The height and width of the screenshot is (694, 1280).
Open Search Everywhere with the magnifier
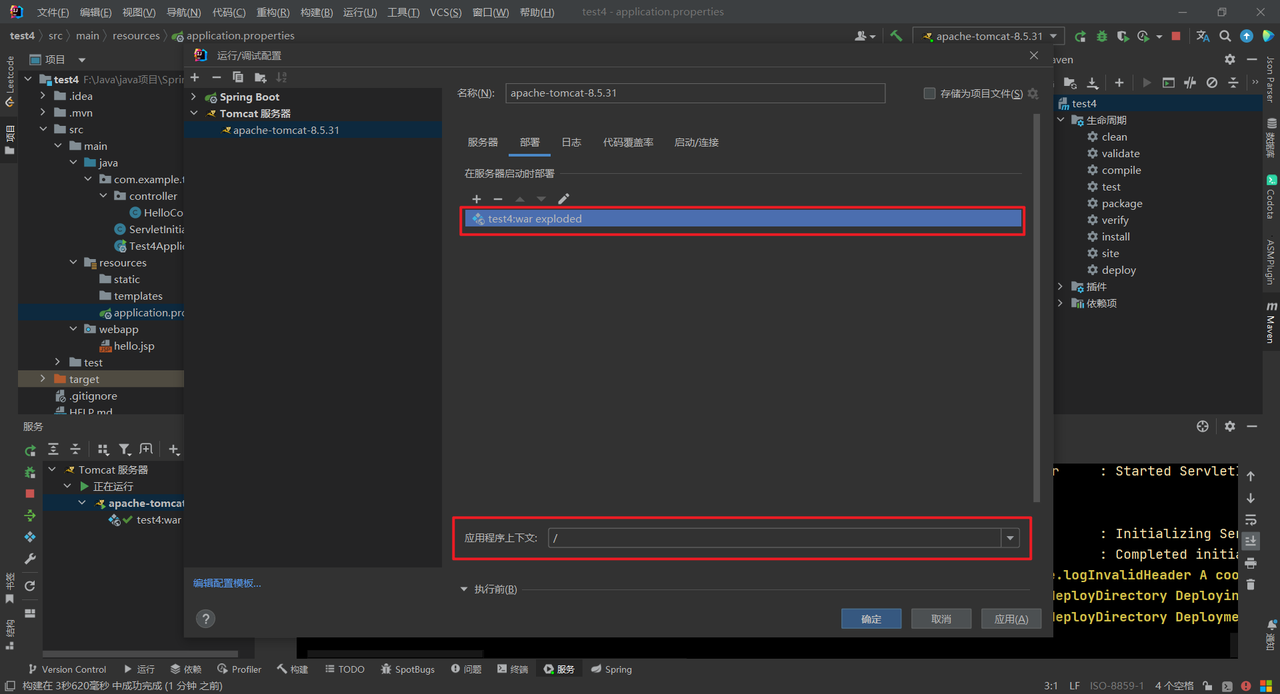tap(1225, 36)
